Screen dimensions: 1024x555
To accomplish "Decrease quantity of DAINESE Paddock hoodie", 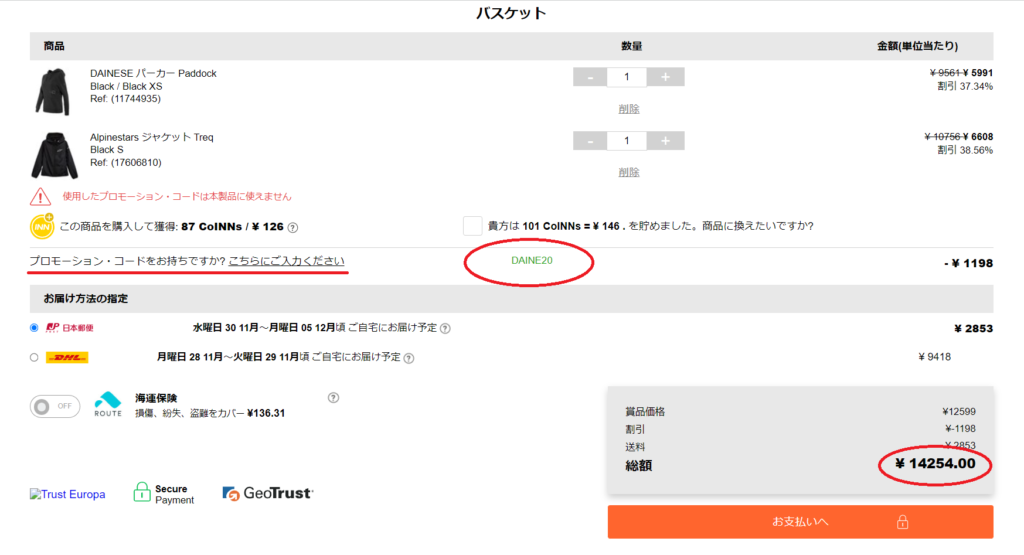I will [590, 77].
